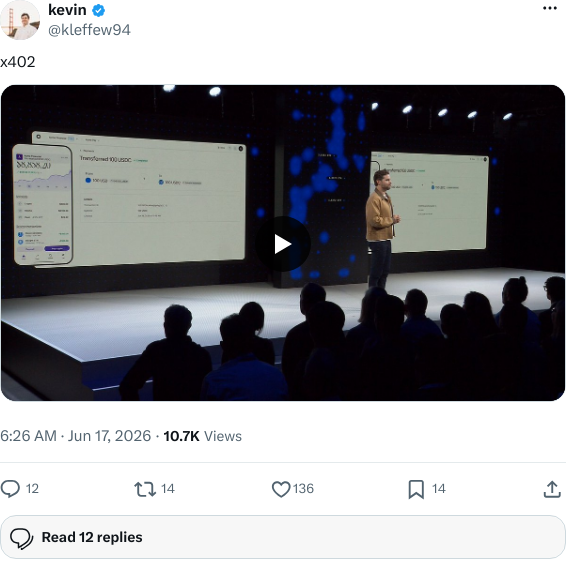The width and height of the screenshot is (566, 567).
Task: Like the tweet with the heart icon
Action: point(281,489)
